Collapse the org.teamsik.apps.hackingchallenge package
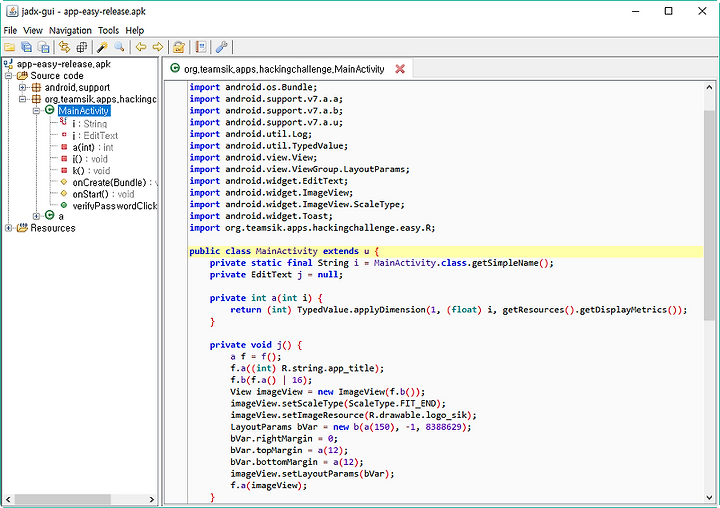The image size is (720, 508). [x=22, y=99]
